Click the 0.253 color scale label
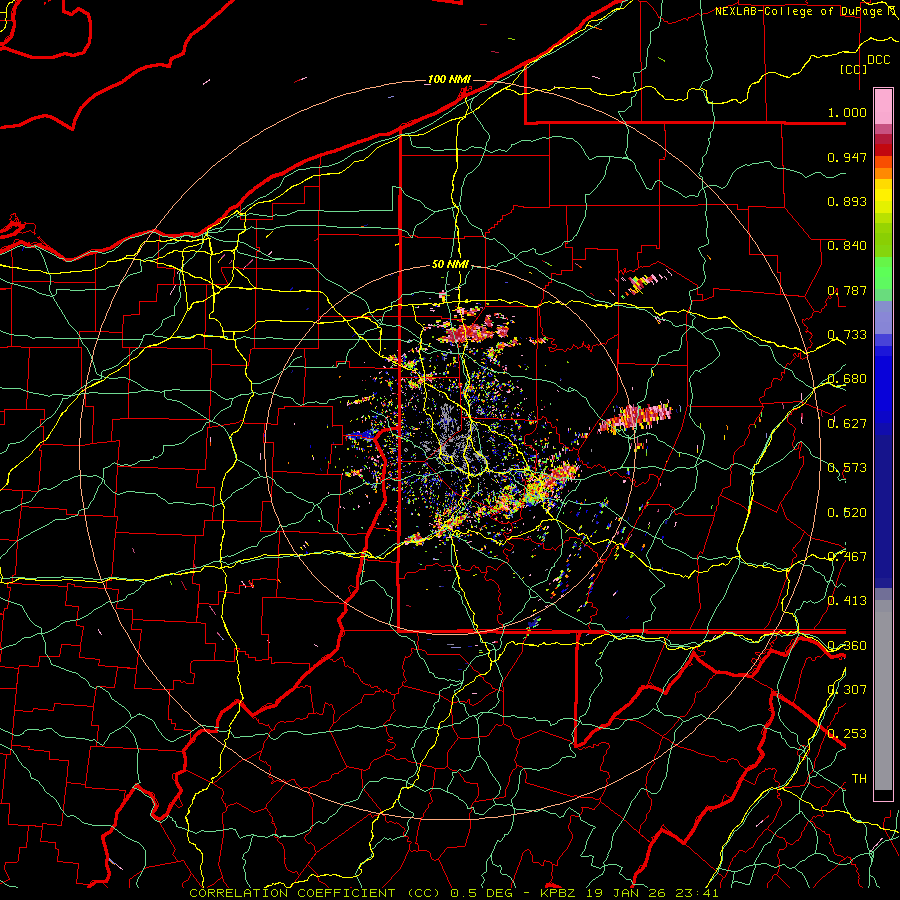The image size is (900, 900). [x=847, y=734]
